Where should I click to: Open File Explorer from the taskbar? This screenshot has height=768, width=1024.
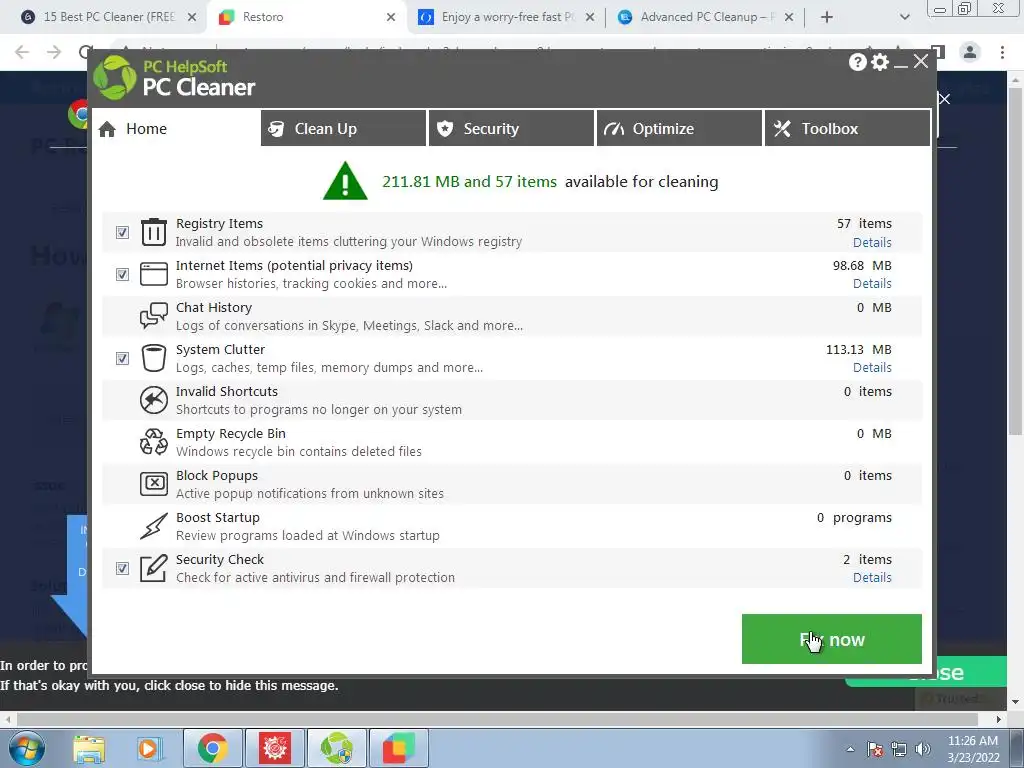[89, 748]
